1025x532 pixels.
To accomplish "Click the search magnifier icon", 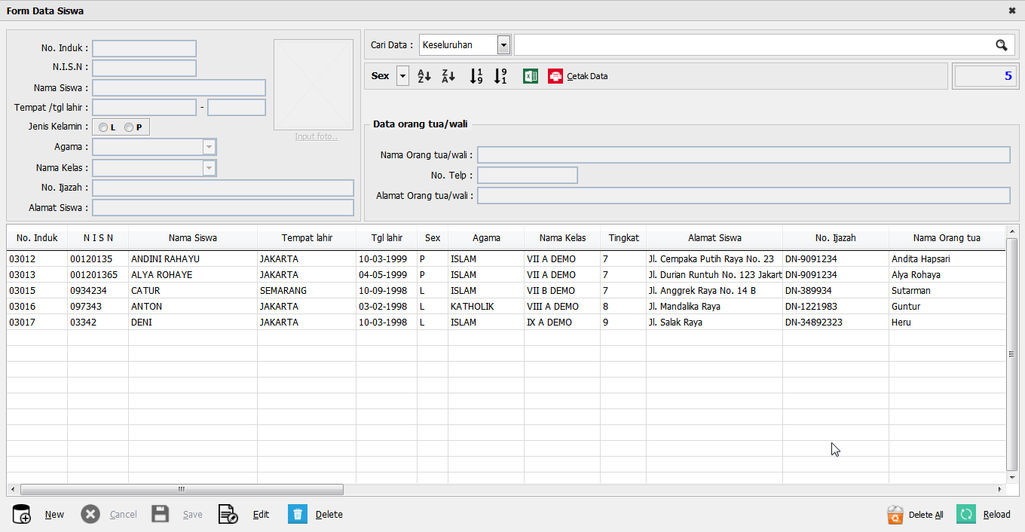I will (x=1000, y=45).
